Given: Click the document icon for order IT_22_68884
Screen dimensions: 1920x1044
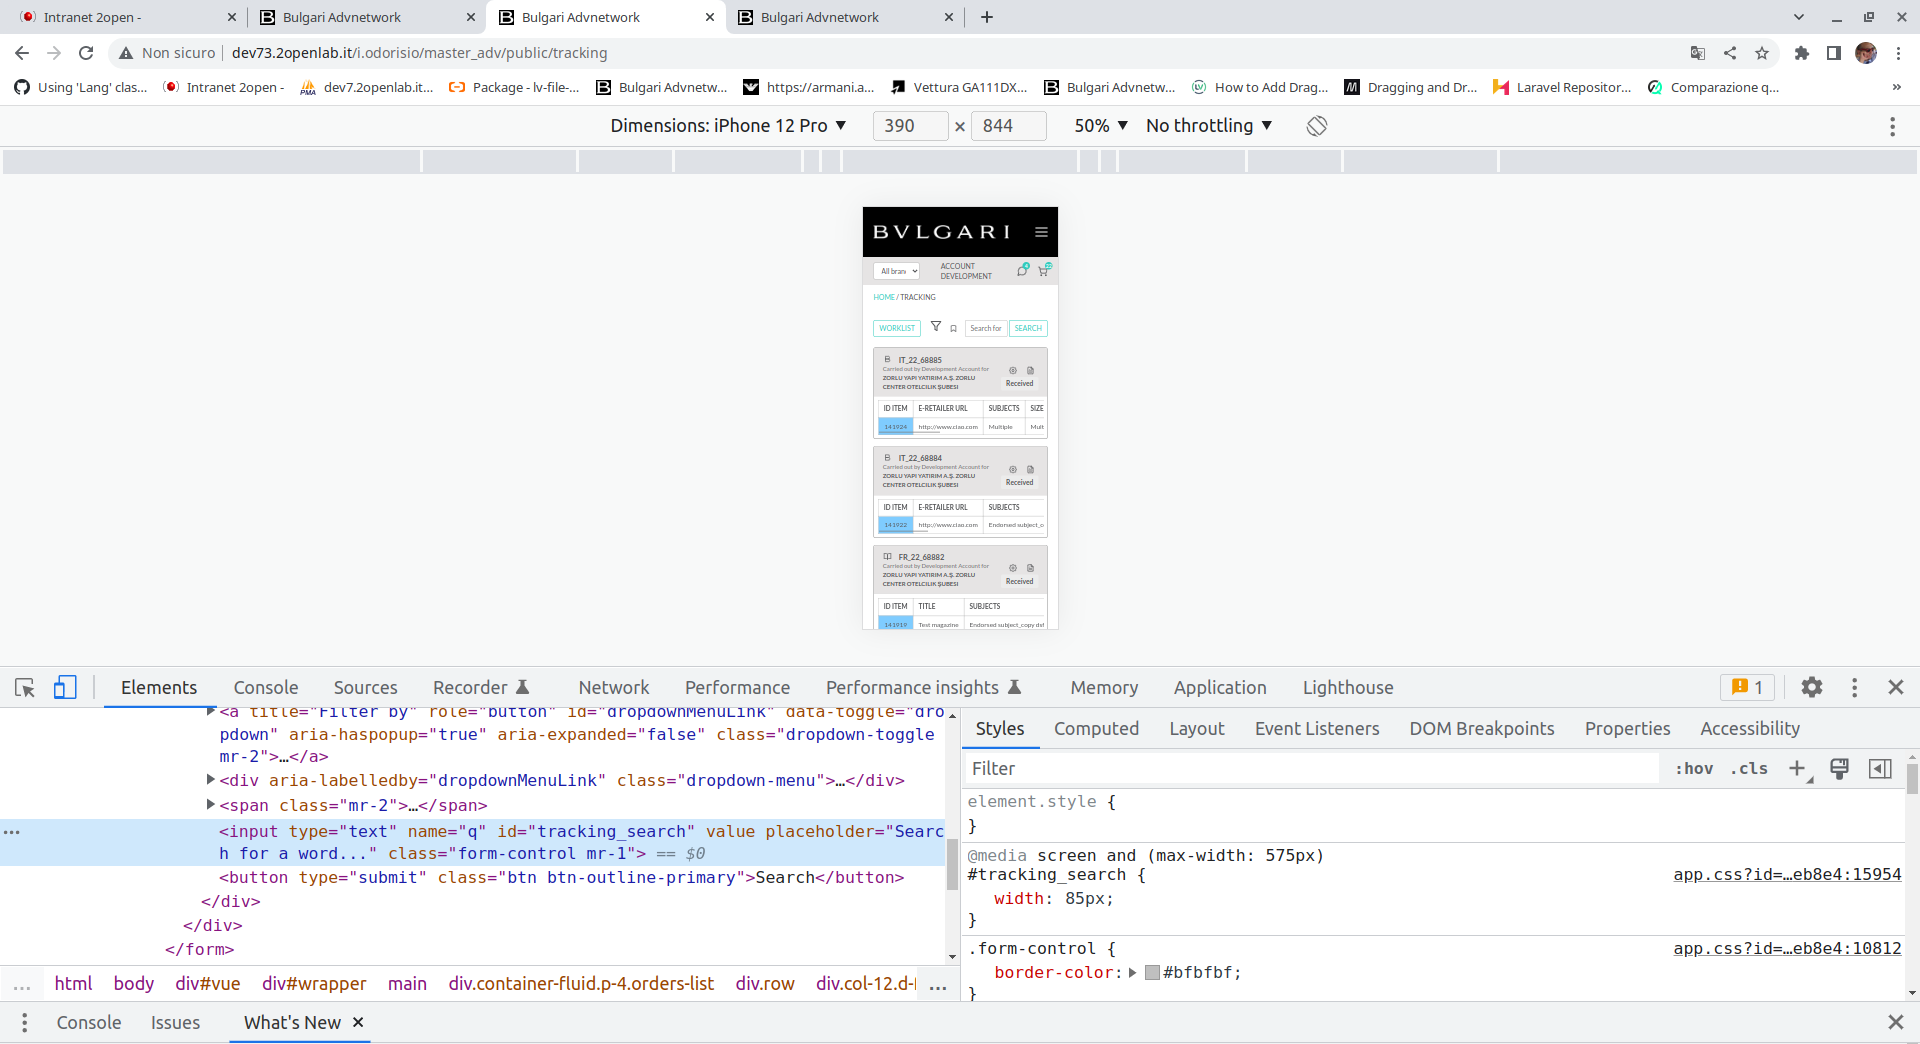Looking at the screenshot, I should pos(1030,469).
